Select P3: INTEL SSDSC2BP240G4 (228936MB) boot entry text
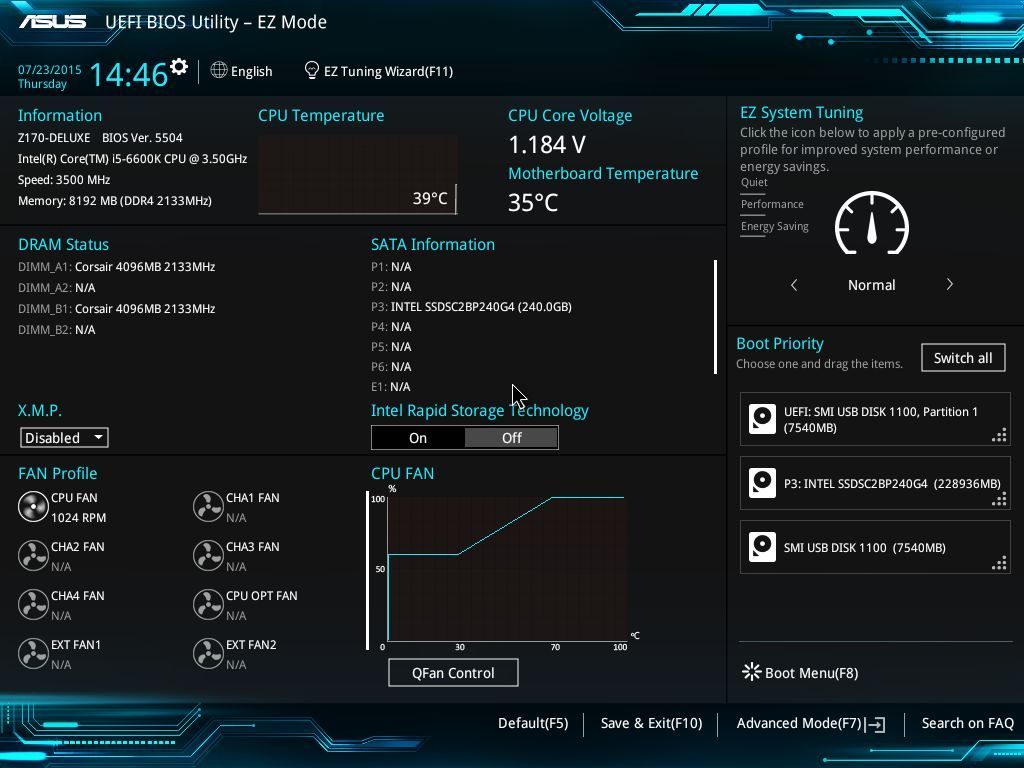The height and width of the screenshot is (768, 1024). click(892, 483)
